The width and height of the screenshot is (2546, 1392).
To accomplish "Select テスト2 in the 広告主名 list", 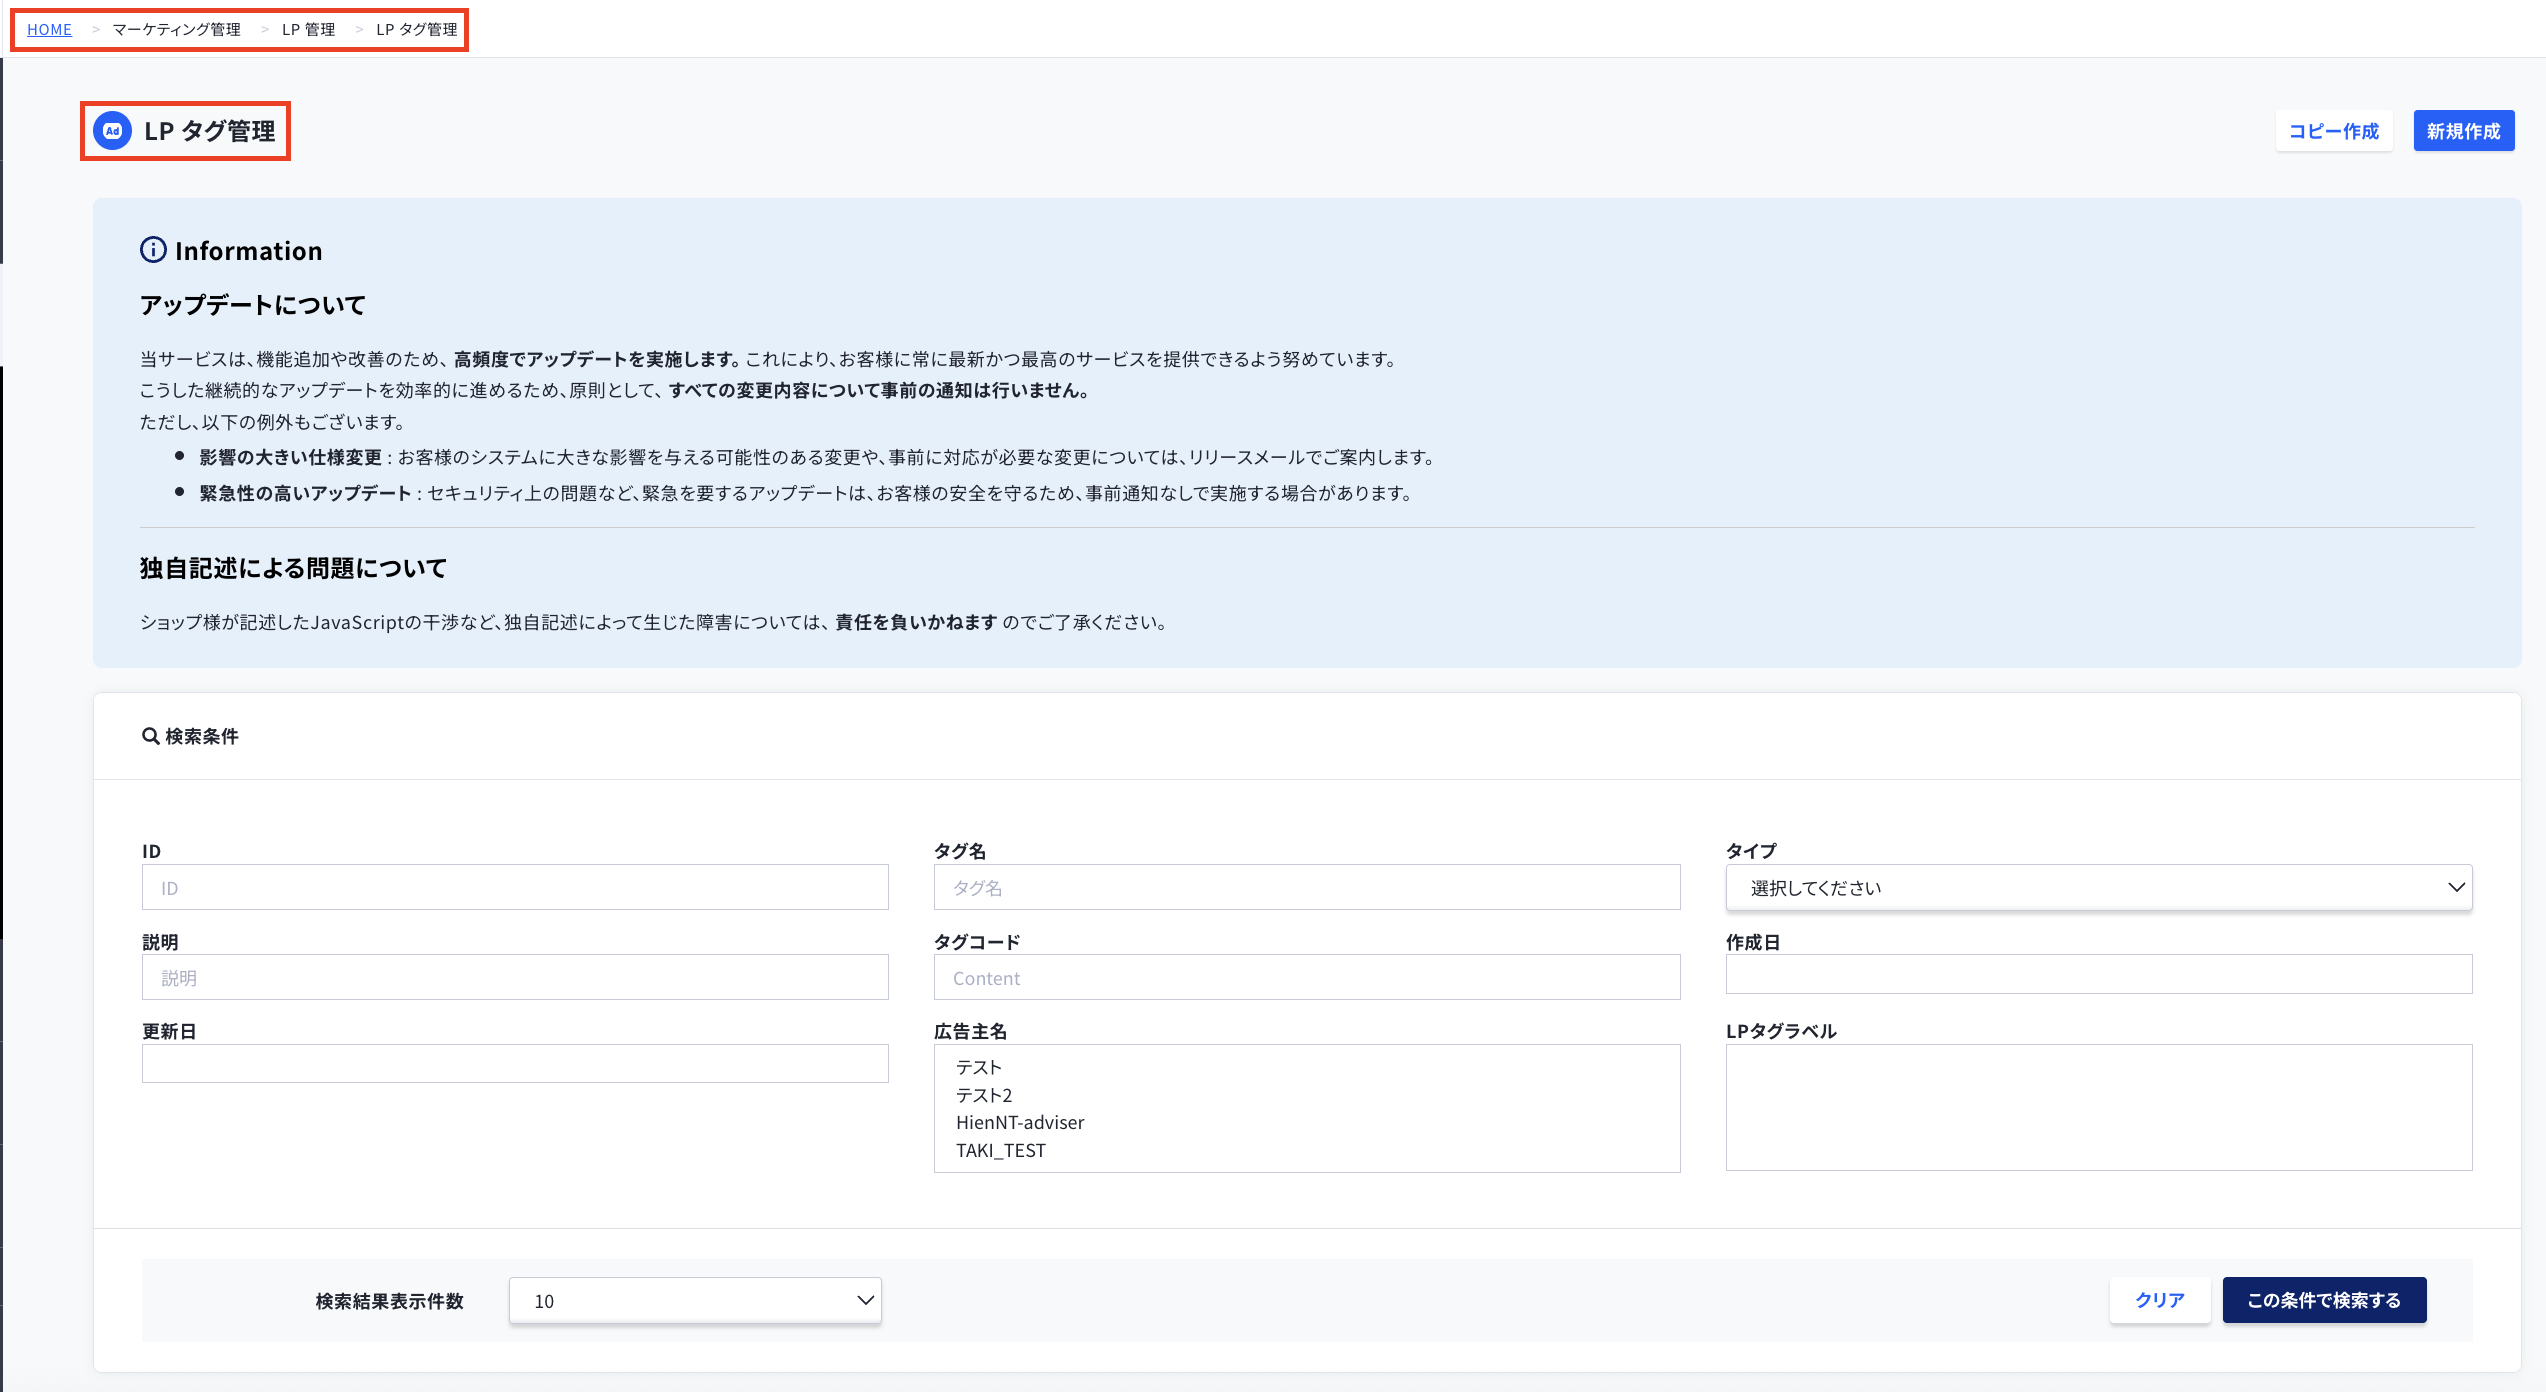I will point(984,1095).
